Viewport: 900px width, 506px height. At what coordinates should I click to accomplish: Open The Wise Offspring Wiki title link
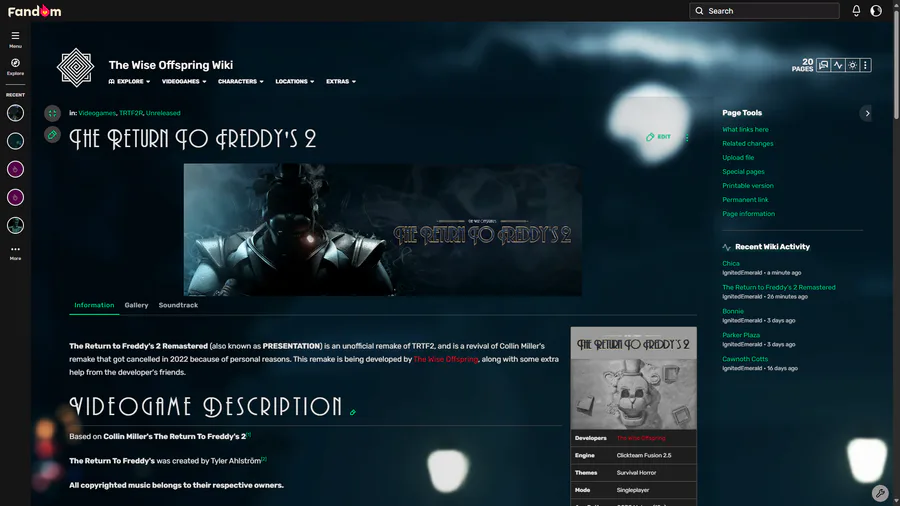(170, 65)
